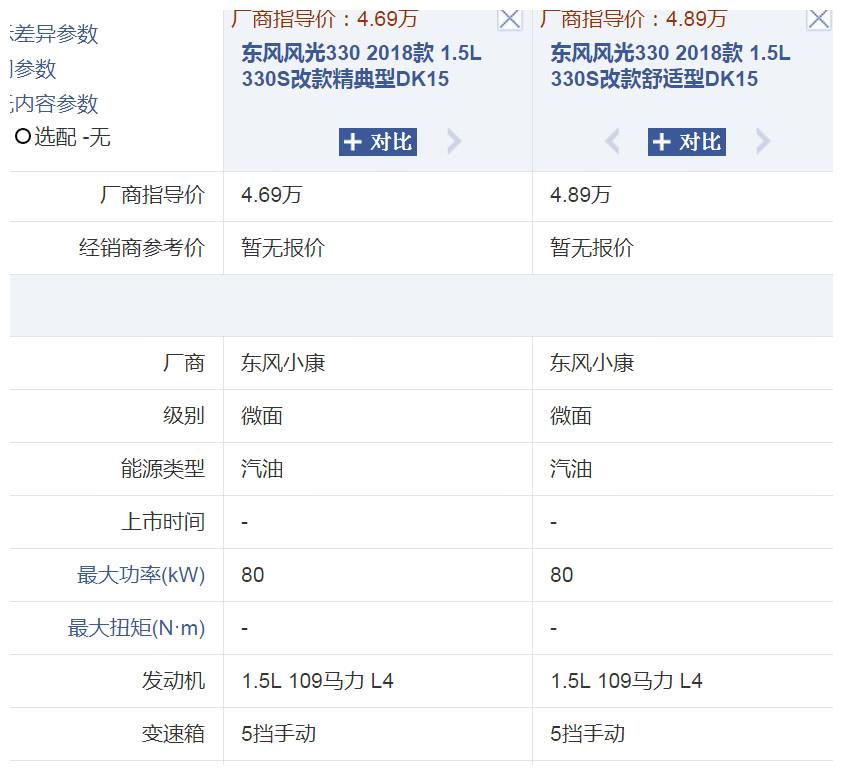
Task: Click 汽油 in the 精典型DK15 column
Action: (262, 469)
